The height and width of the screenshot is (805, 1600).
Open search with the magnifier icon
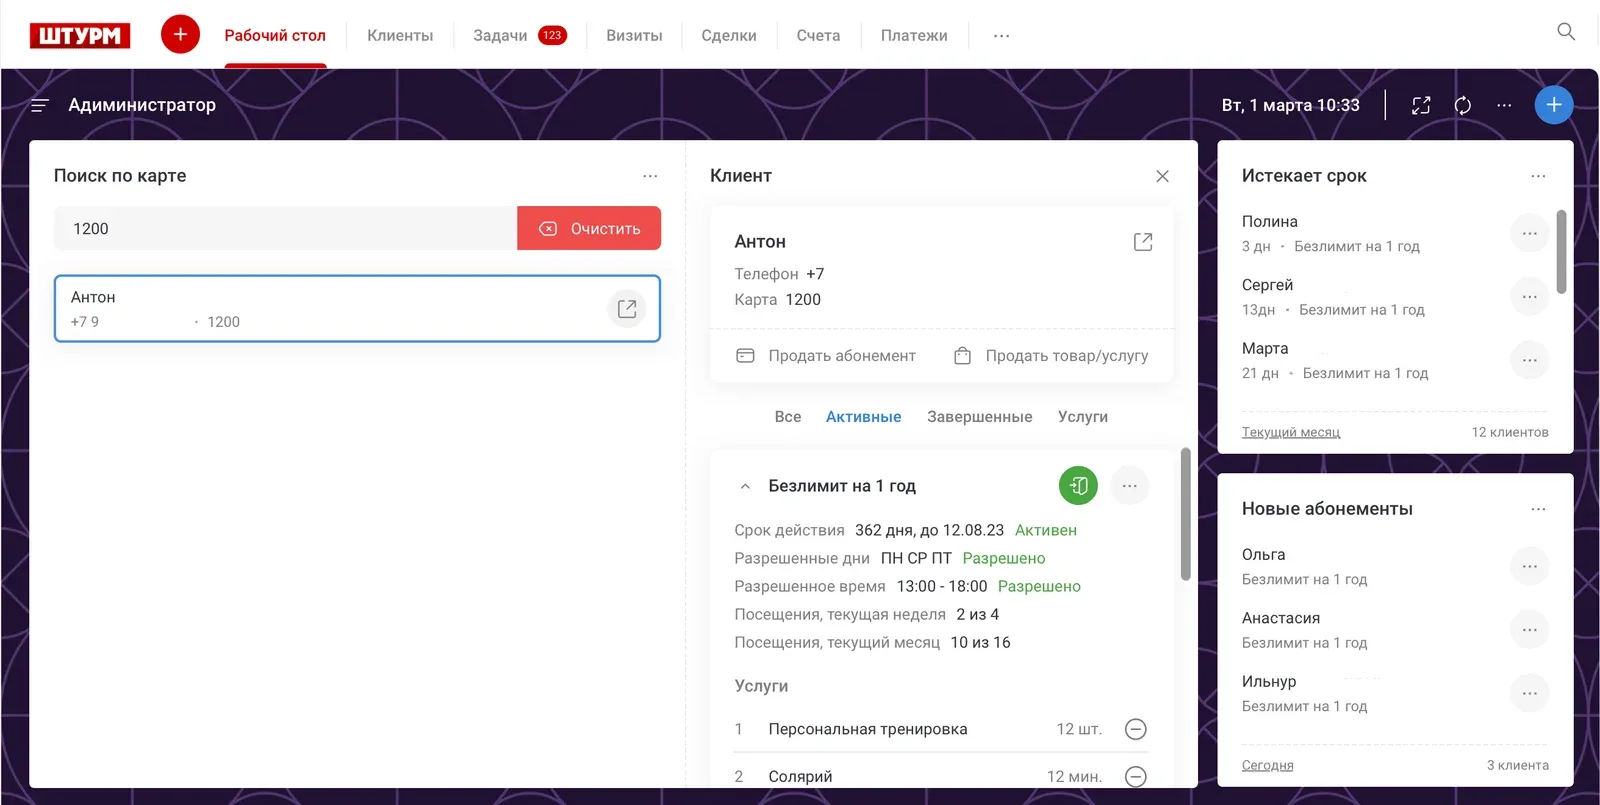(x=1566, y=32)
